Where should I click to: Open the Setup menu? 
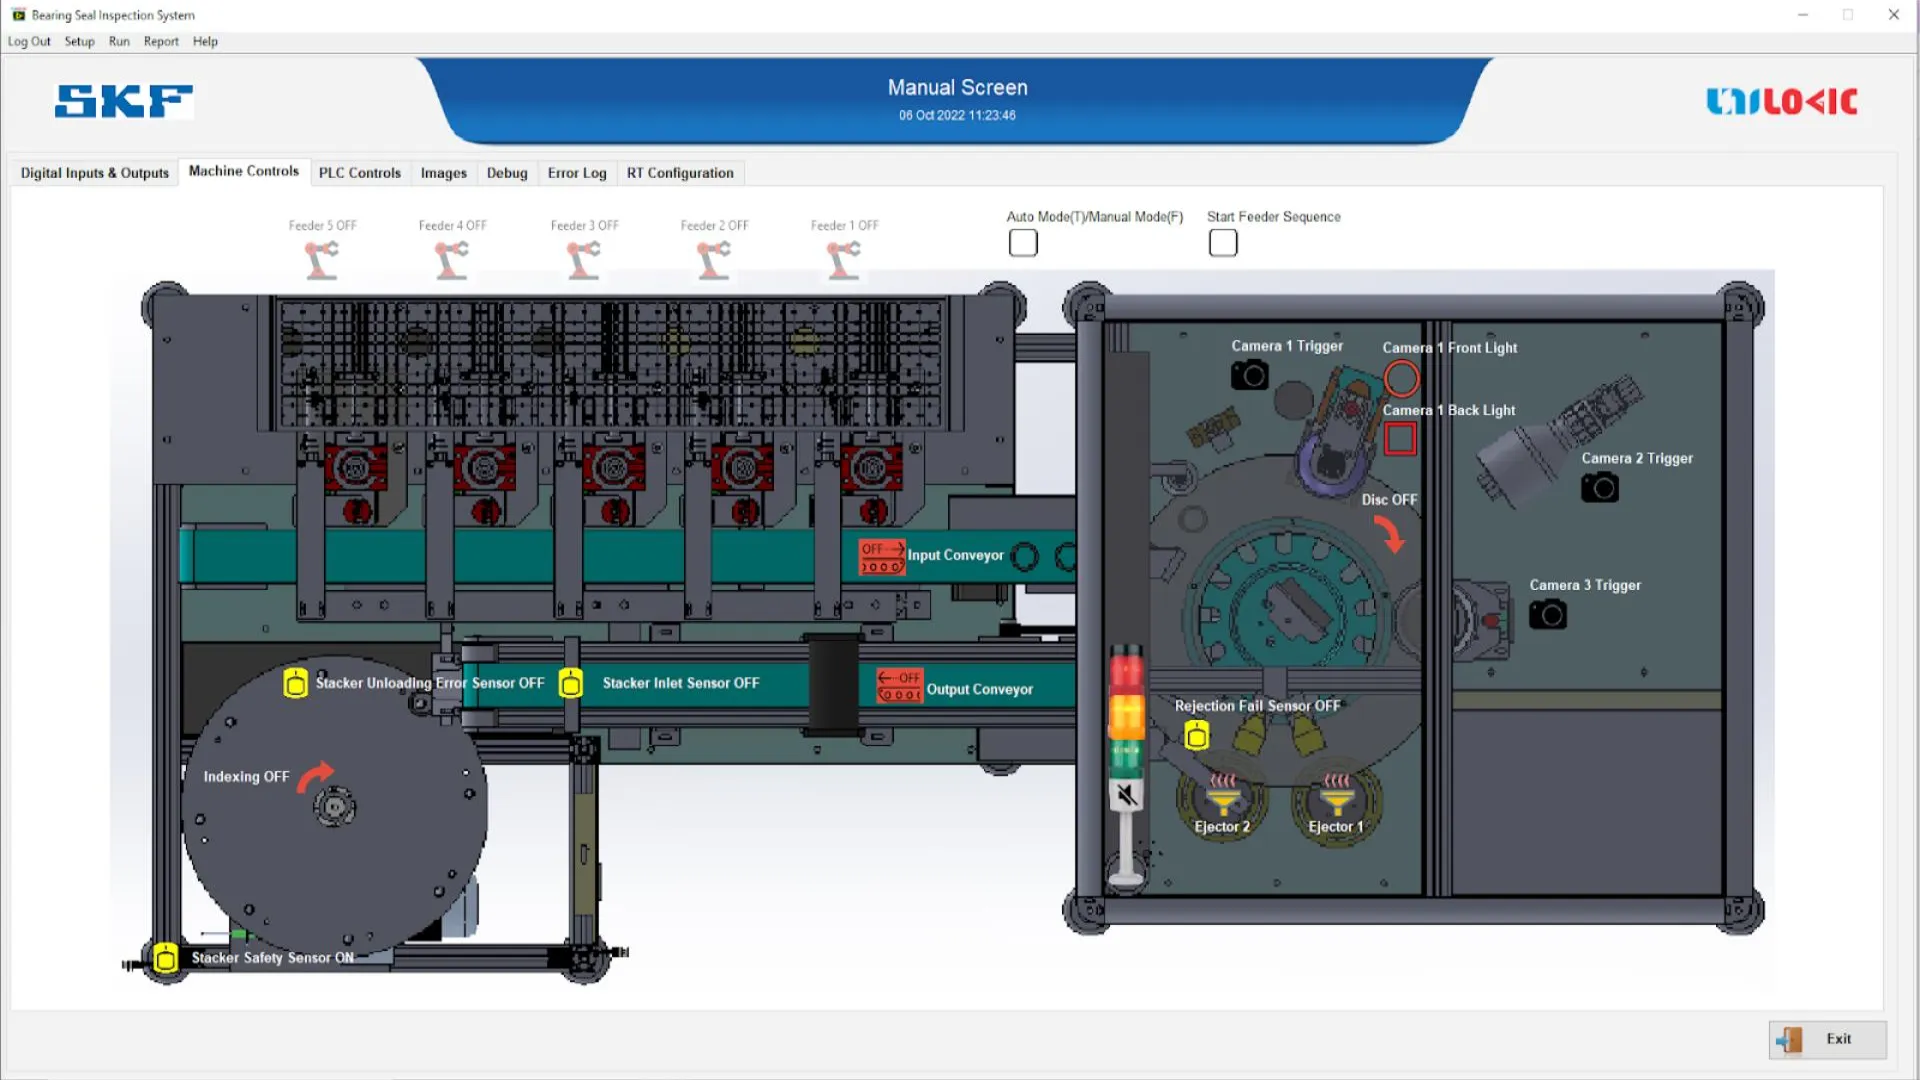[79, 41]
